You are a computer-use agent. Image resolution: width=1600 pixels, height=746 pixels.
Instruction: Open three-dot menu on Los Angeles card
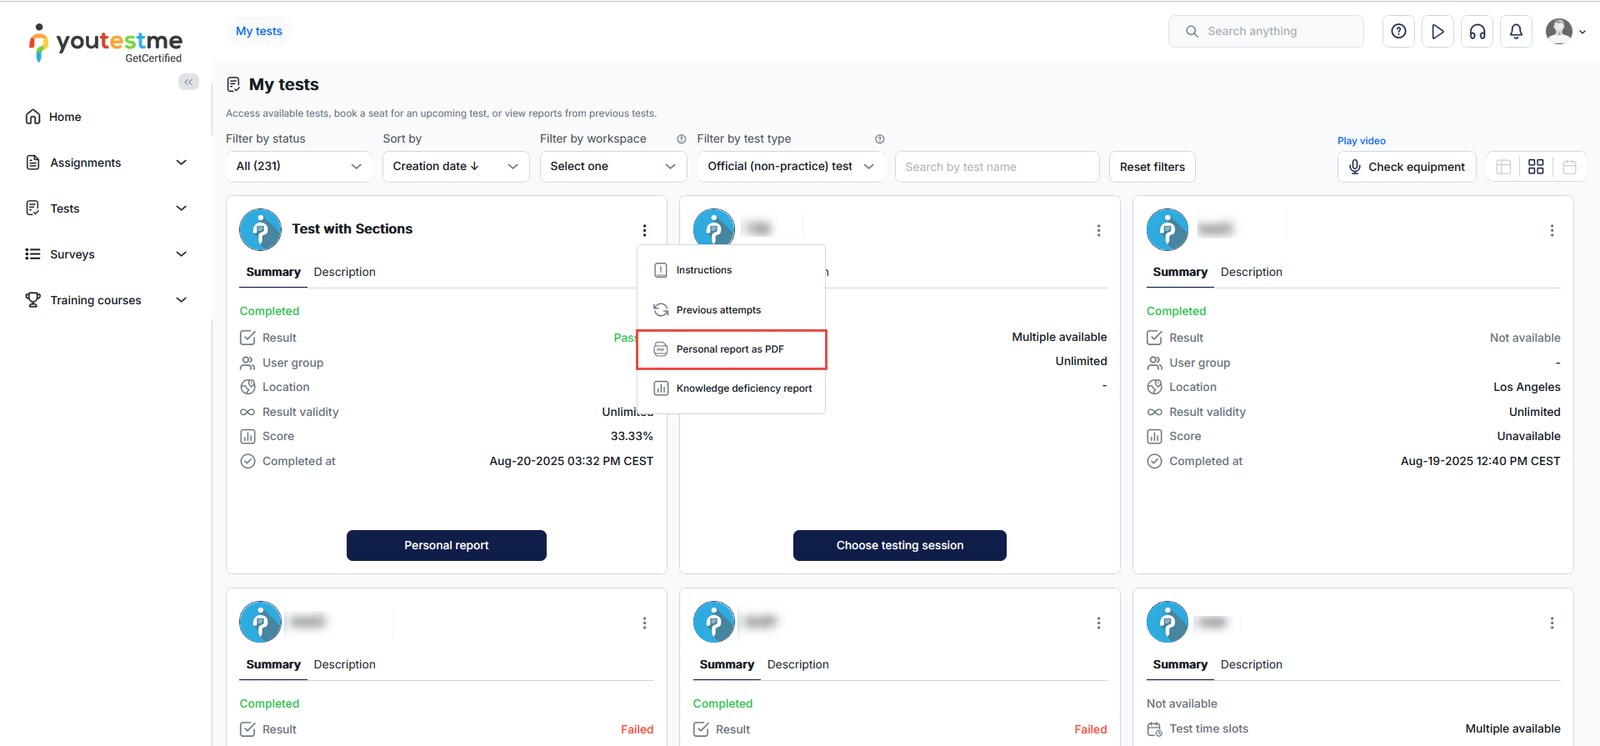tap(1551, 230)
